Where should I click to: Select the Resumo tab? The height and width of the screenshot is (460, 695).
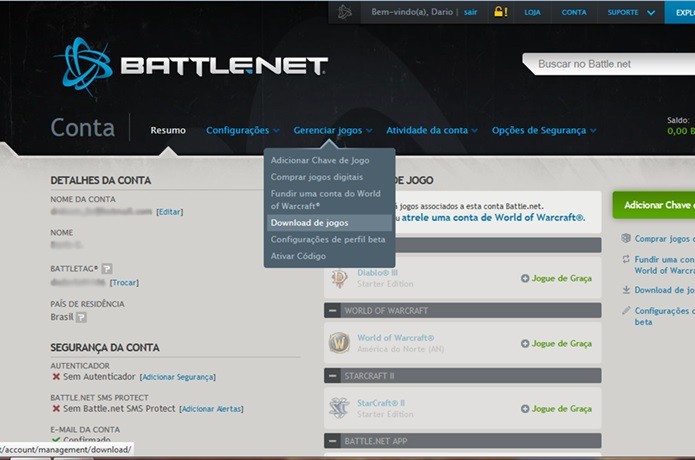(168, 130)
